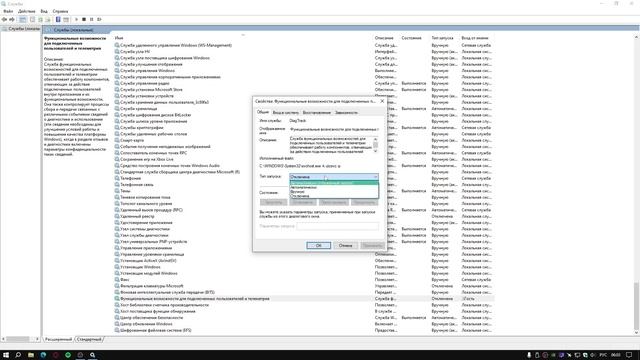Switch to the Восстановление tab
The image size is (640, 360).
[316, 112]
